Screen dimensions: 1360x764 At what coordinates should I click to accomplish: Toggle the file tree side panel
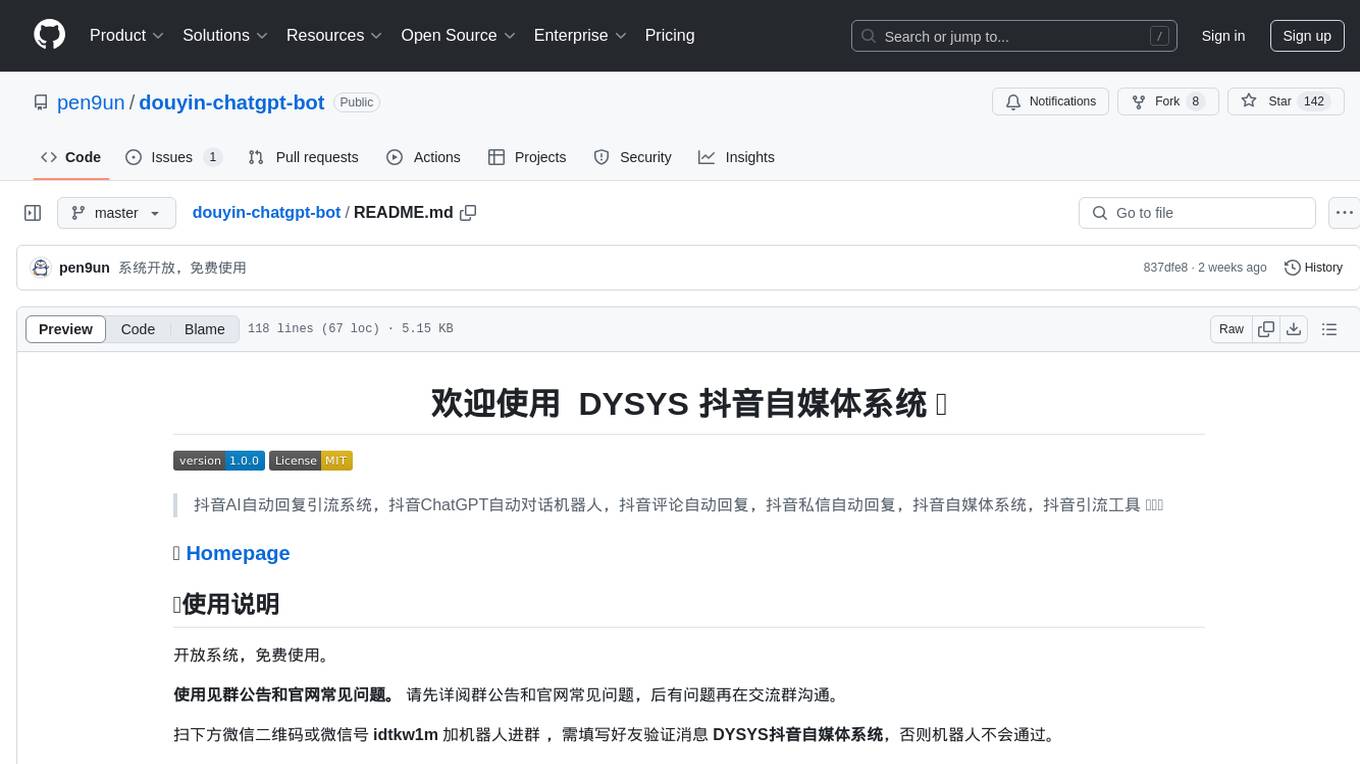[x=33, y=213]
